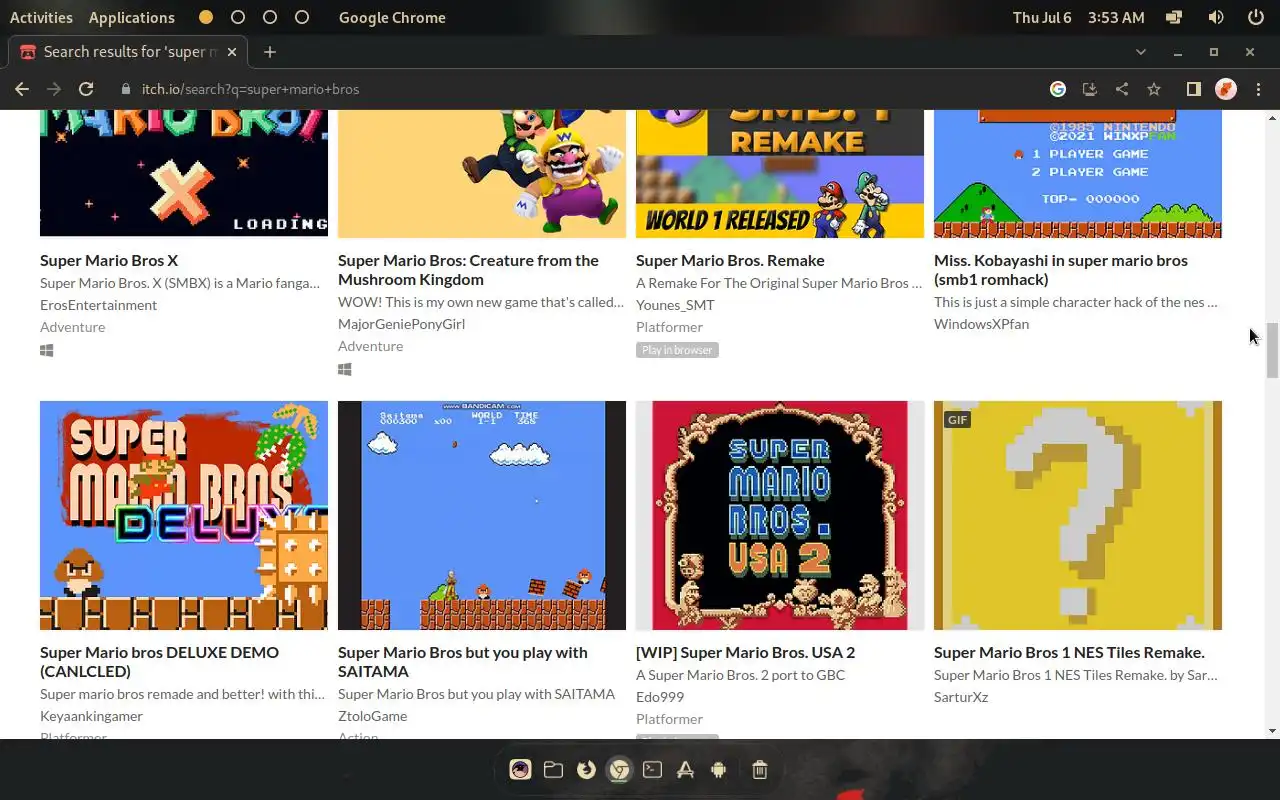1280x800 pixels.
Task: Open Miss. Kobayashi in super mario bros title
Action: [x=1061, y=270]
